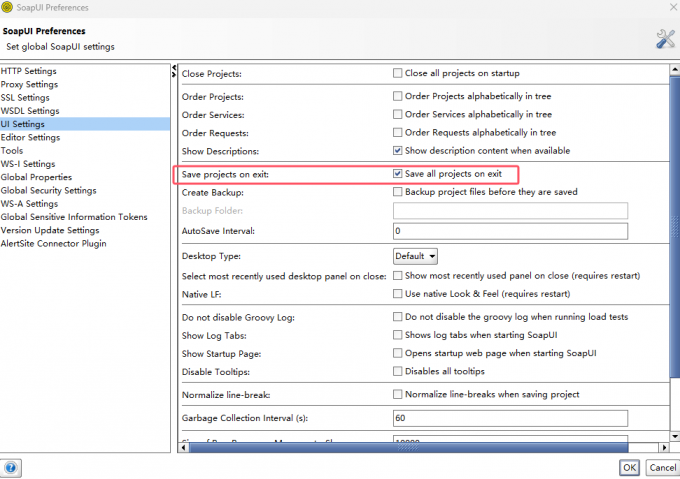This screenshot has height=479, width=680.
Task: Click the OK button
Action: click(629, 468)
